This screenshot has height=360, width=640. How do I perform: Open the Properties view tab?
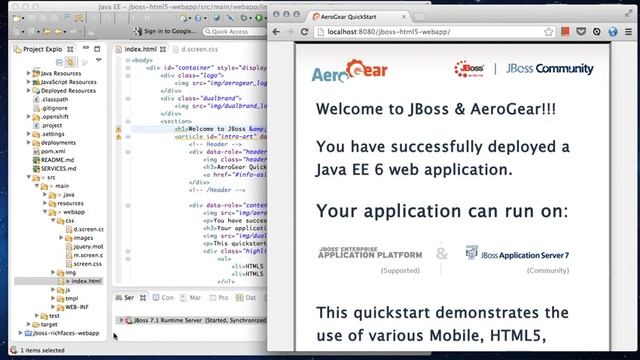click(x=219, y=298)
